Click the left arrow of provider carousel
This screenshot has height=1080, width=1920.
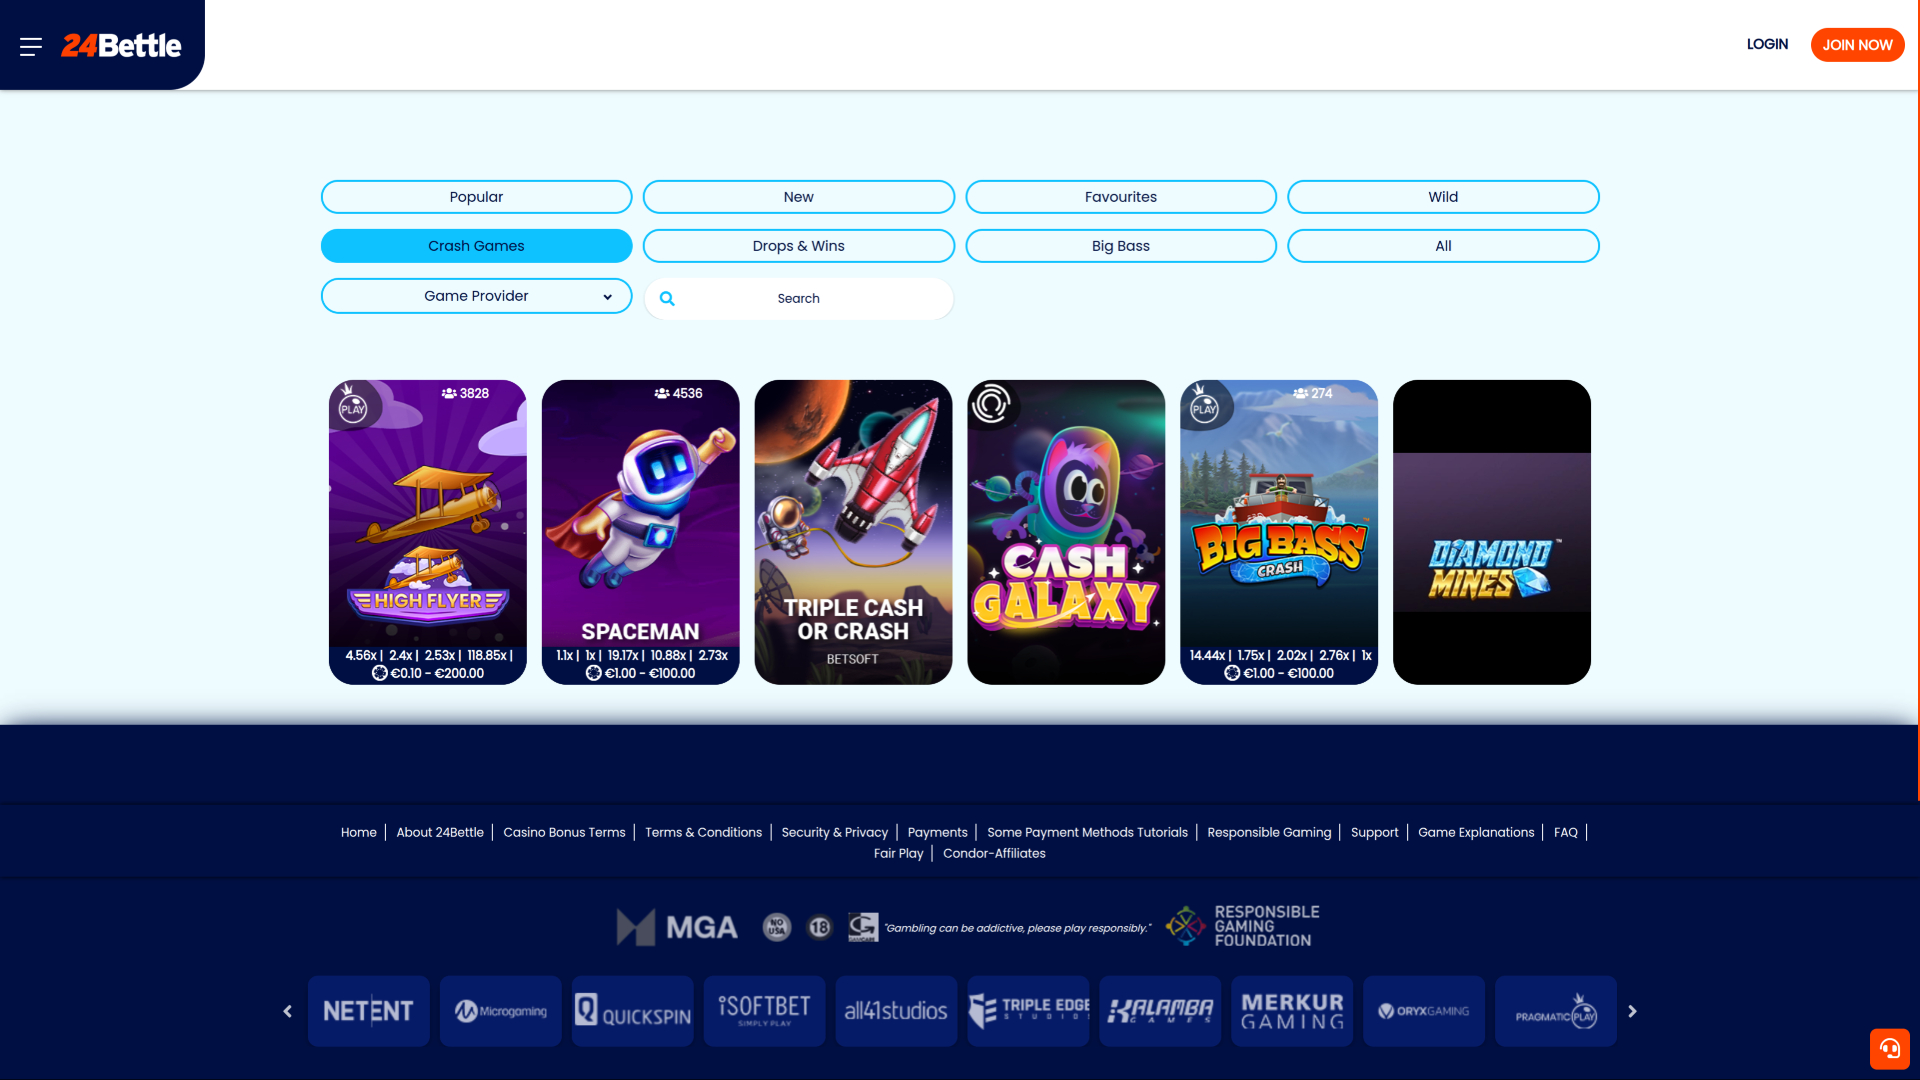point(287,1011)
